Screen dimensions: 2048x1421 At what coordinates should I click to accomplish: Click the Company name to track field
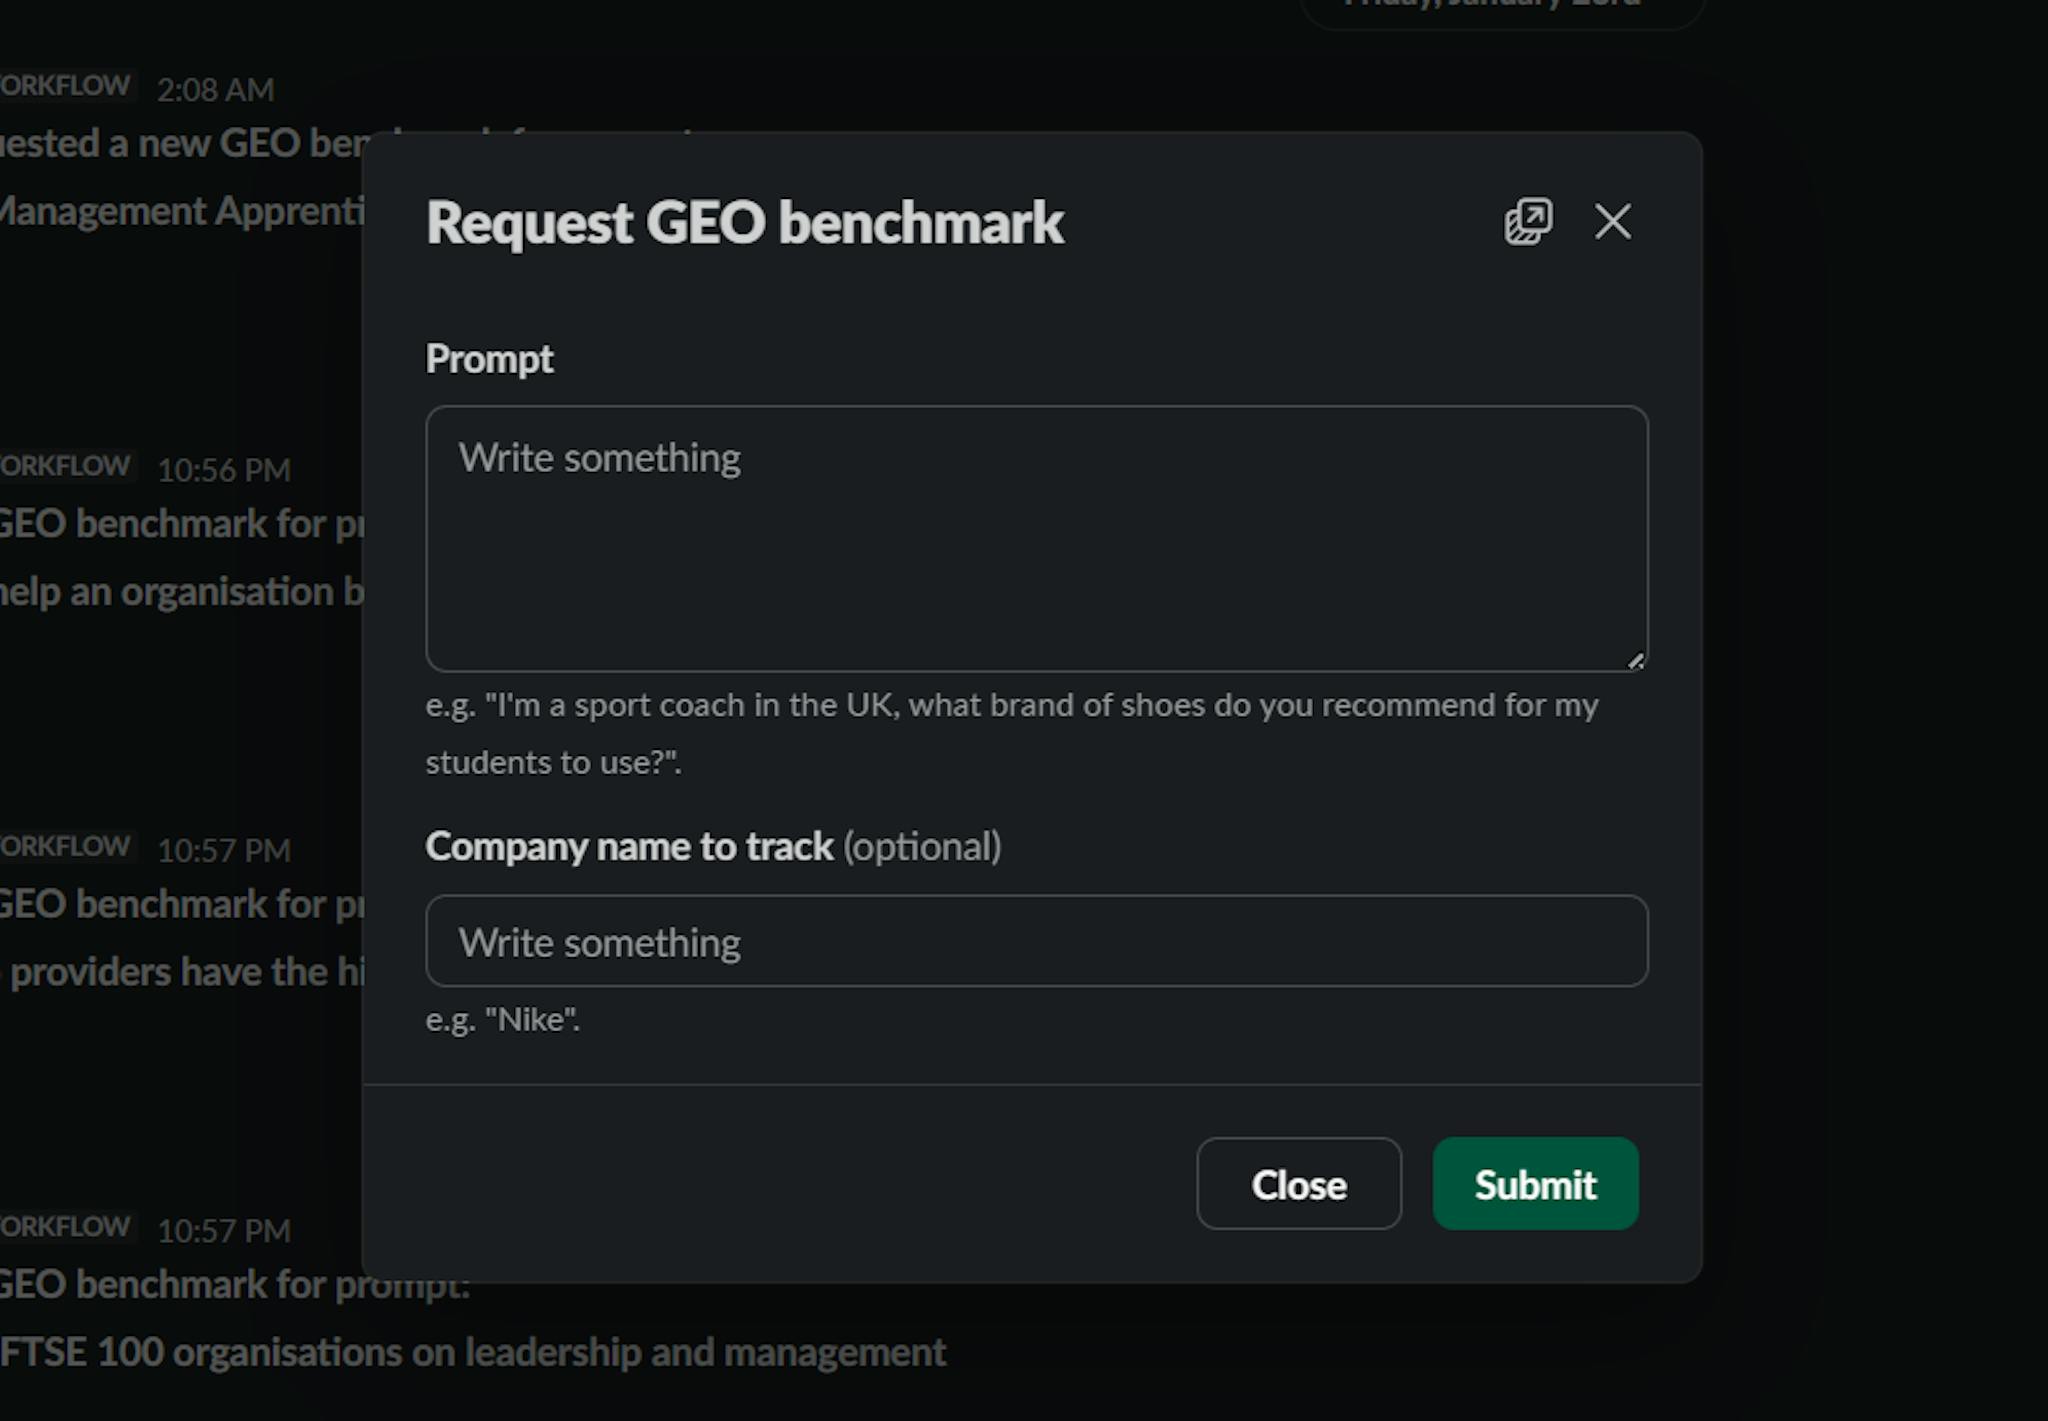pos(1035,941)
